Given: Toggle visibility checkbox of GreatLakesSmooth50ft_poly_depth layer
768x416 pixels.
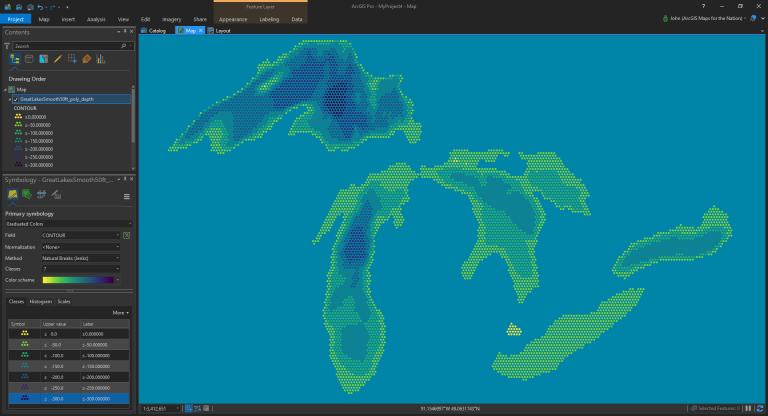Looking at the screenshot, I should pyautogui.click(x=16, y=99).
